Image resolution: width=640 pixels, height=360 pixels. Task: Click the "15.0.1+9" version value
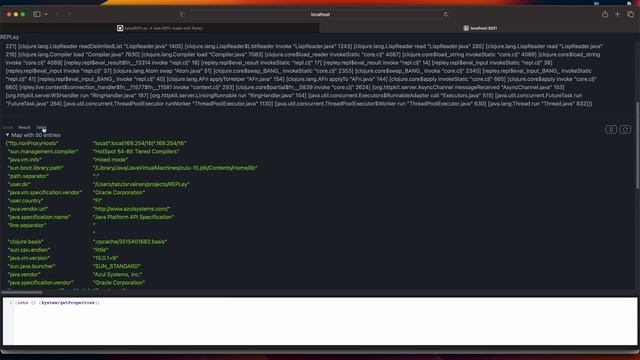point(106,258)
